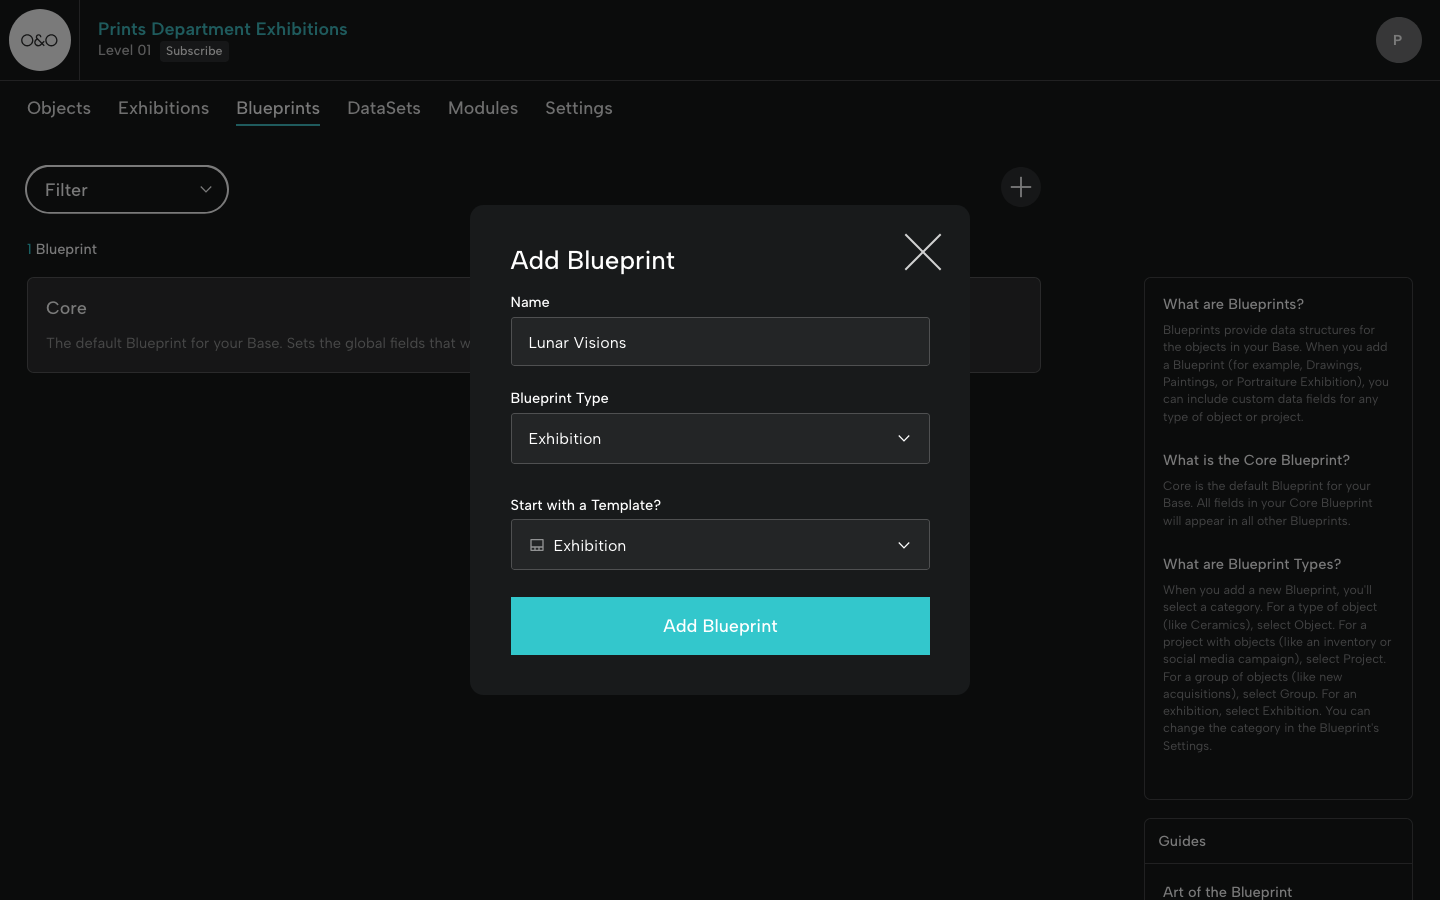Screen dimensions: 1440x900
Task: Click the Template dropdown chevron arrow
Action: [x=903, y=545]
